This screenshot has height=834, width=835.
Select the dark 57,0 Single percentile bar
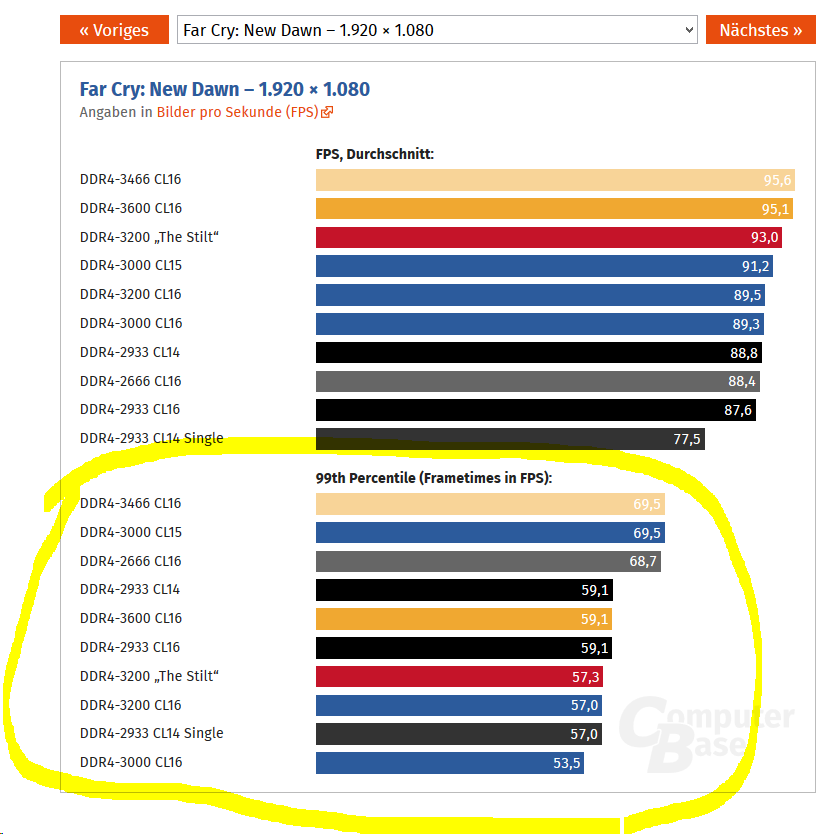(x=459, y=734)
